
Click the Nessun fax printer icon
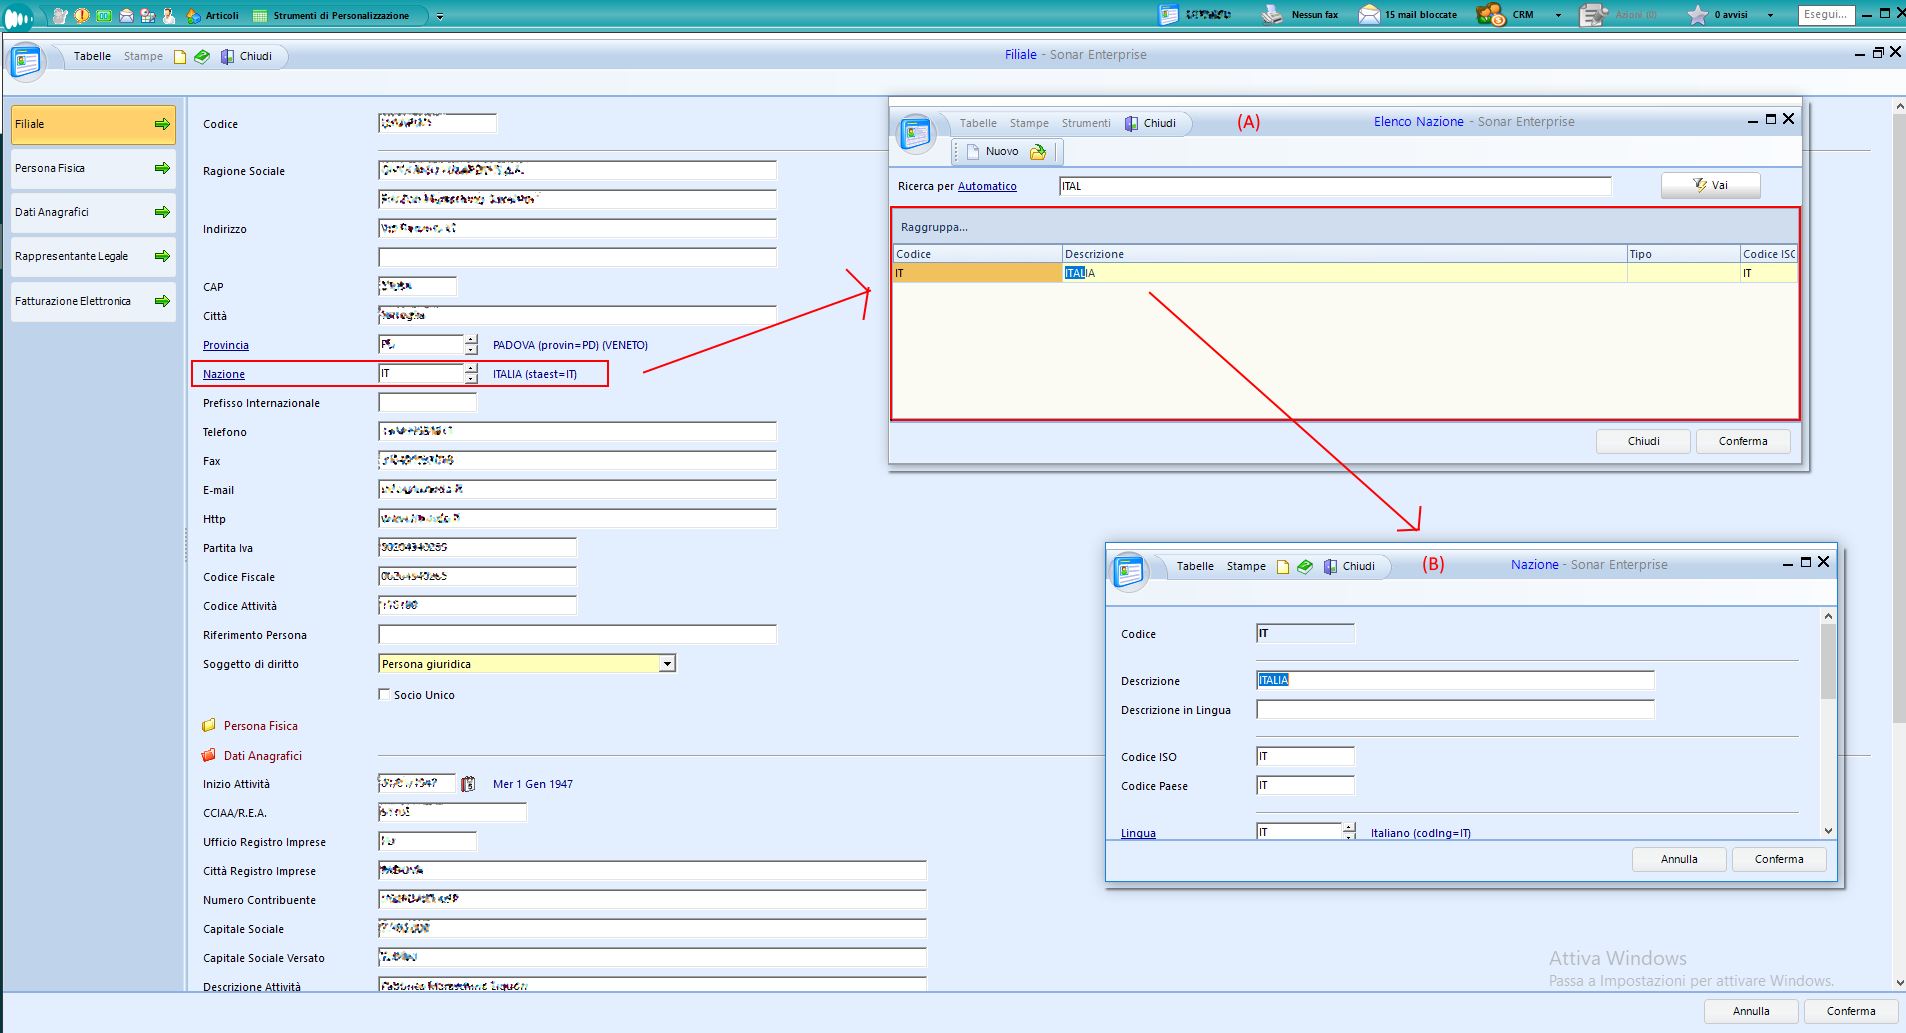(1271, 15)
